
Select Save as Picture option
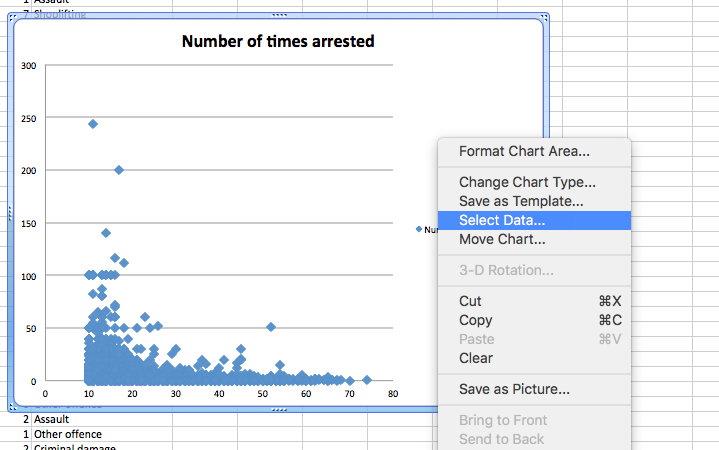click(x=514, y=389)
